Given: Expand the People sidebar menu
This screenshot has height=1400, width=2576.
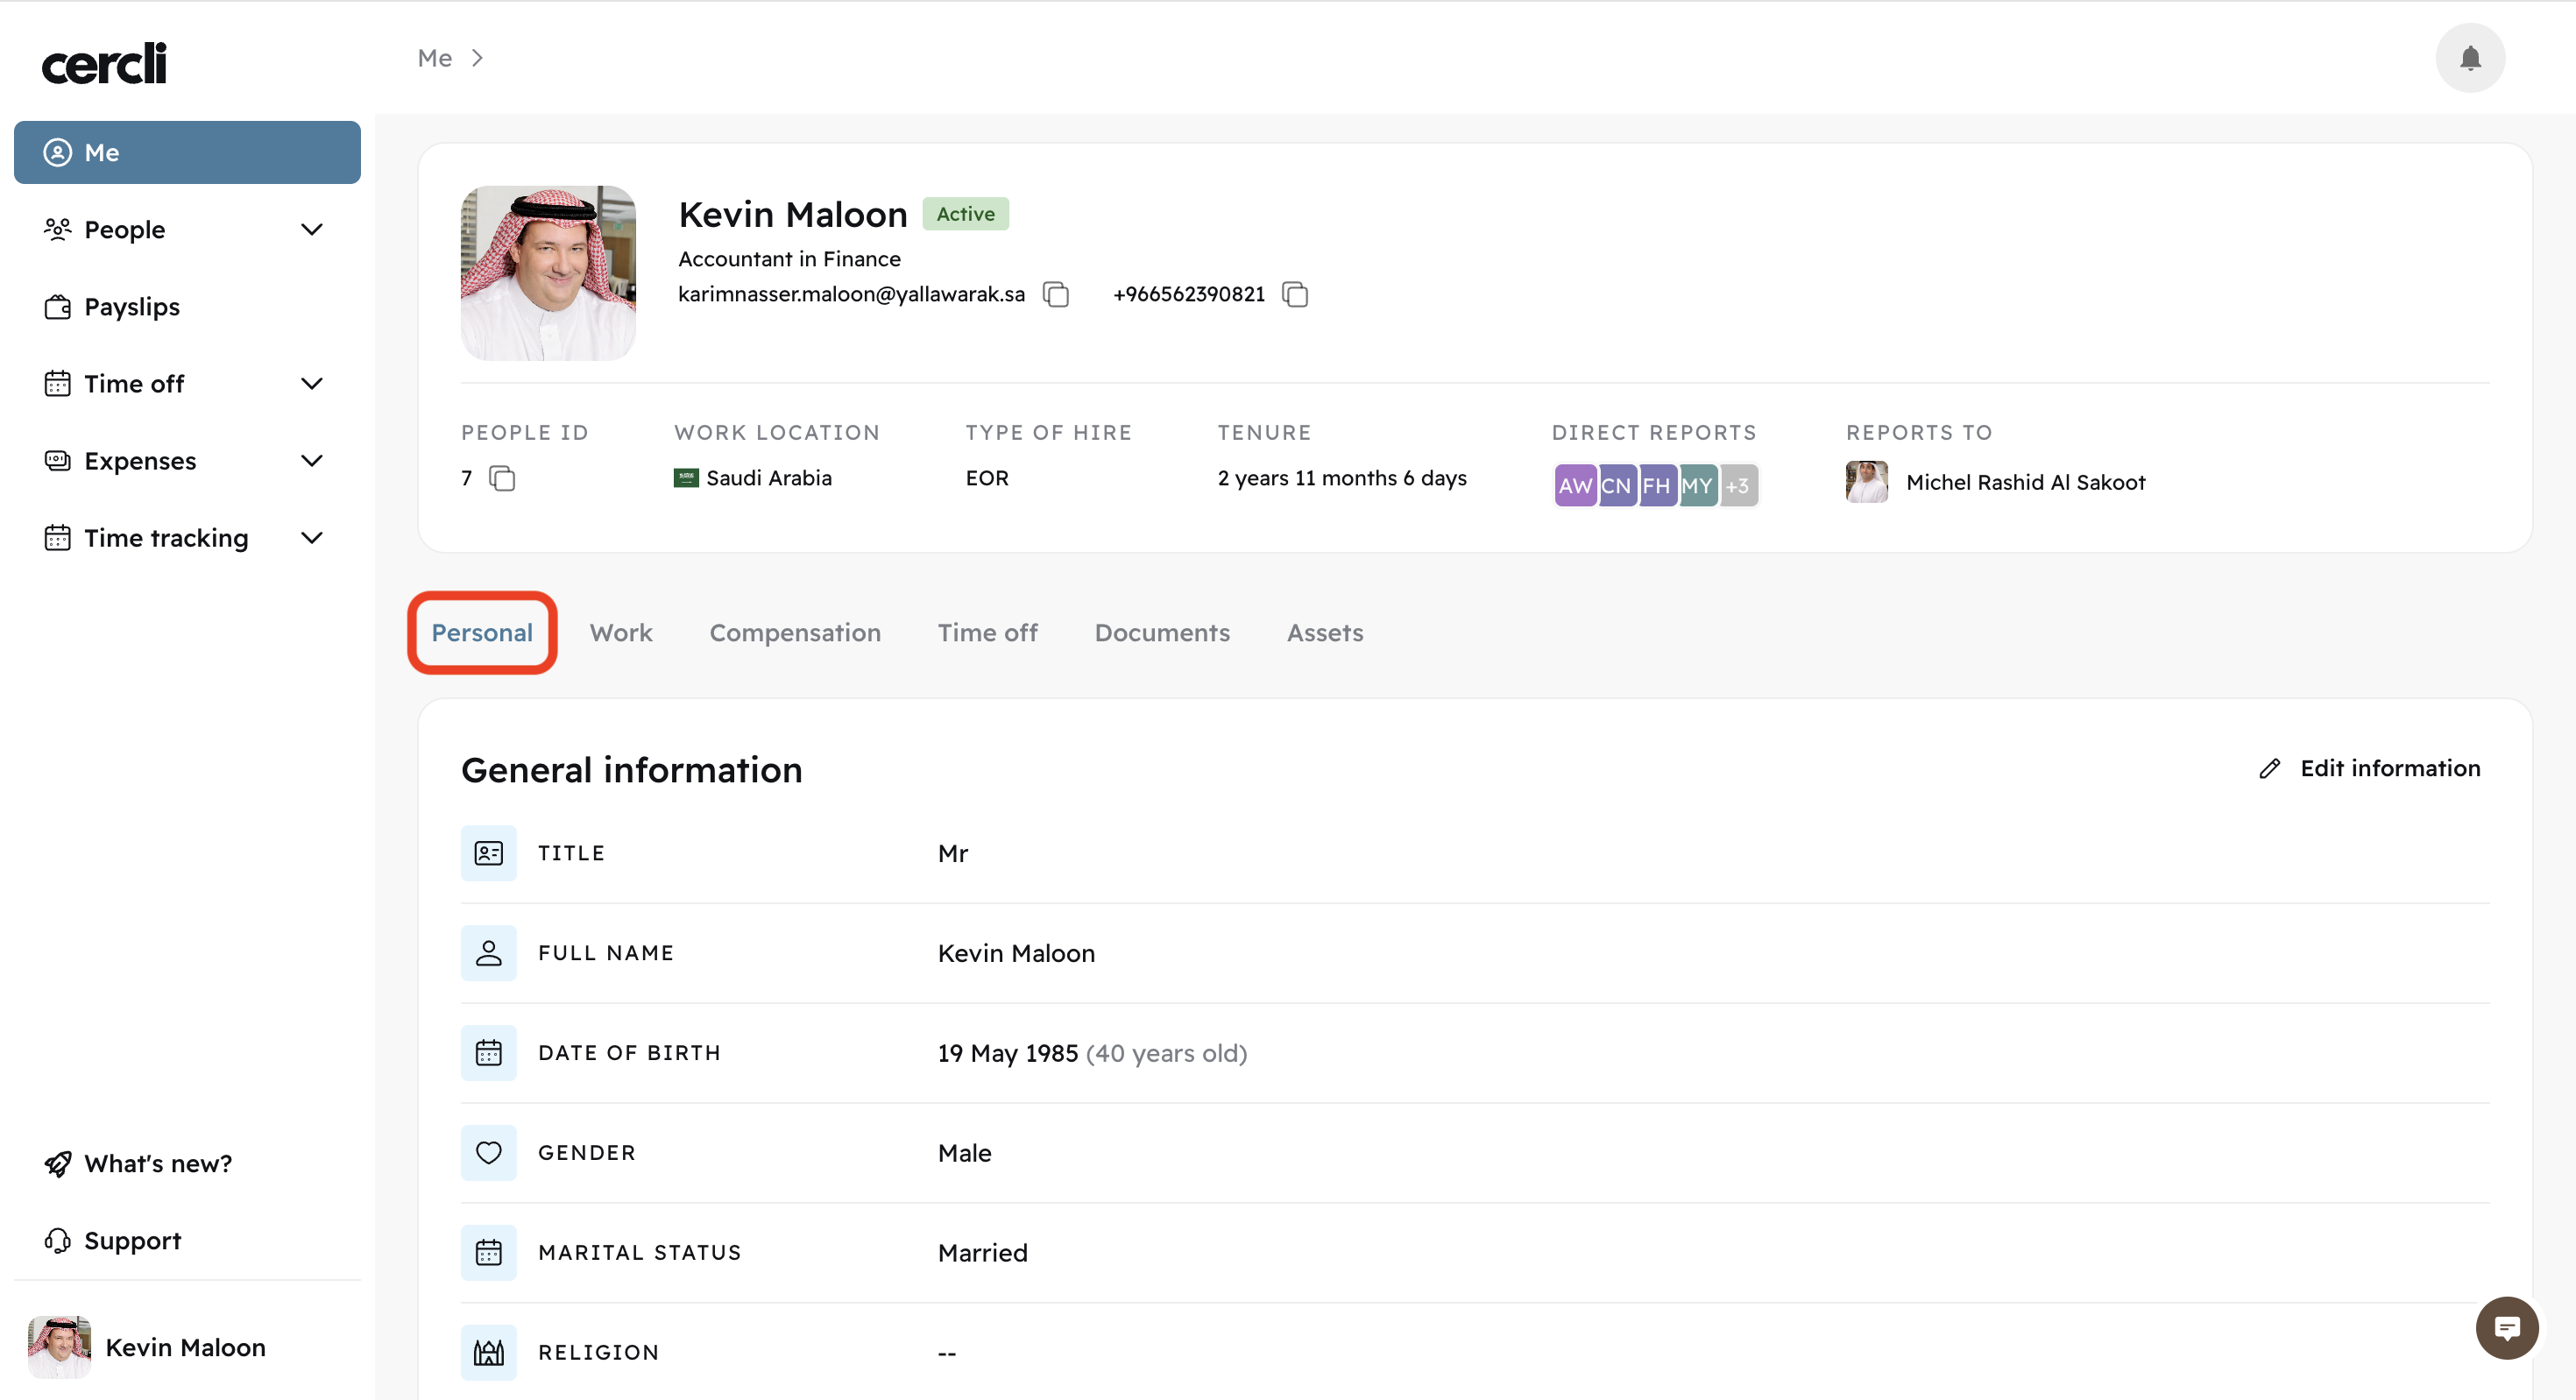Looking at the screenshot, I should click(x=311, y=230).
